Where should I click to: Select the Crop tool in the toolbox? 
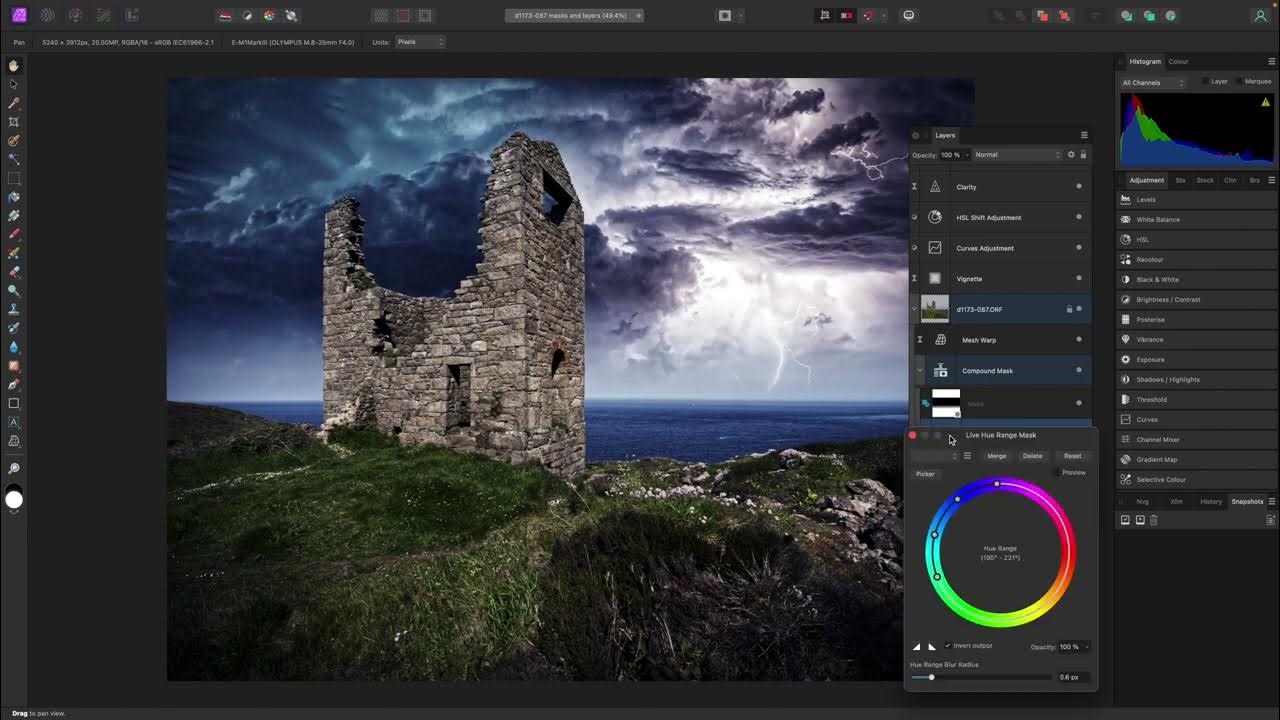click(x=14, y=122)
